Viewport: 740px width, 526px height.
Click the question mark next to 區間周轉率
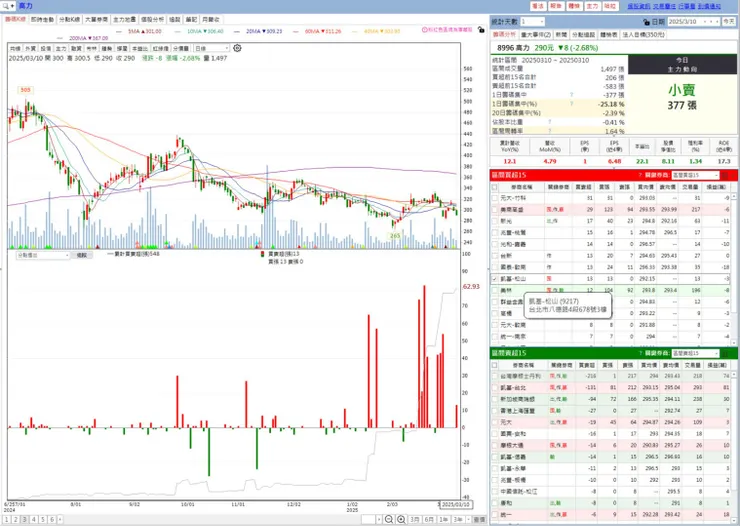pyautogui.click(x=549, y=131)
